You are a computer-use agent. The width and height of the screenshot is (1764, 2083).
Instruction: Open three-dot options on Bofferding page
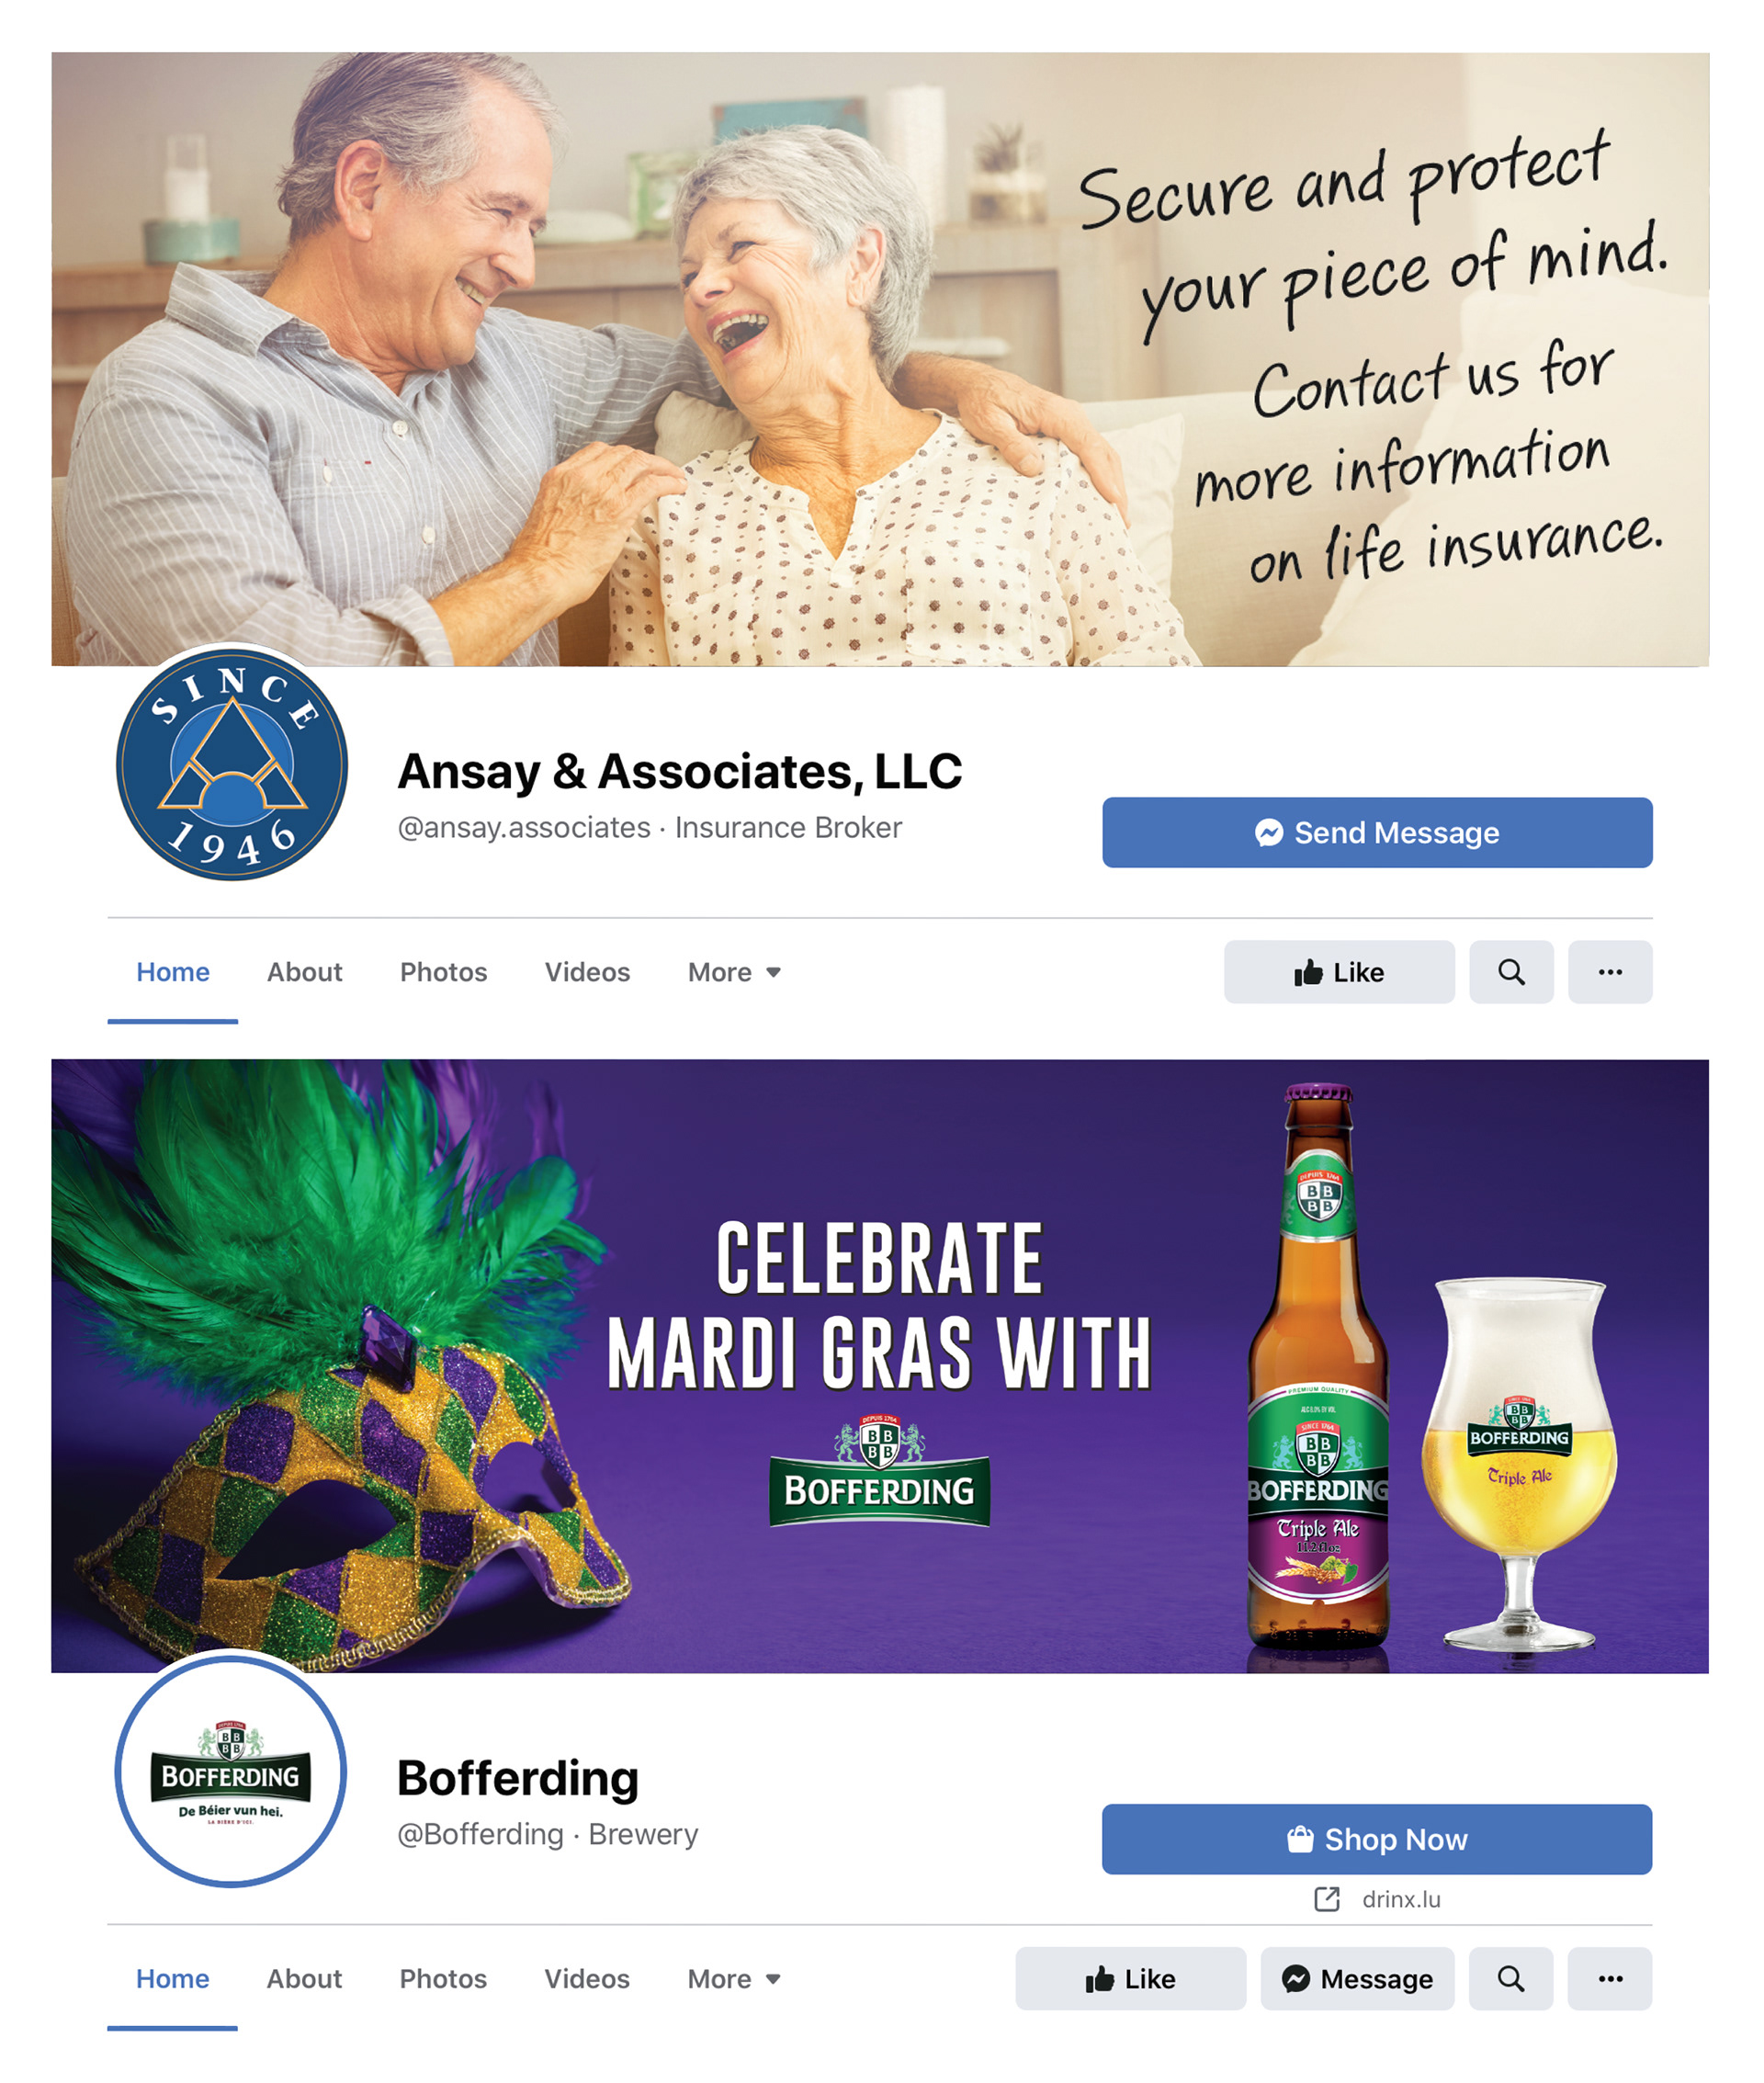[x=1610, y=1979]
